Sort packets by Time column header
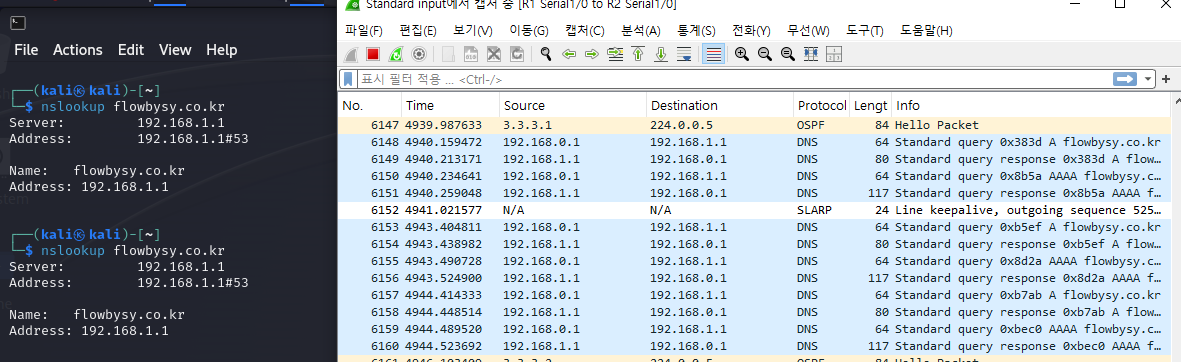1181x362 pixels. pos(450,105)
